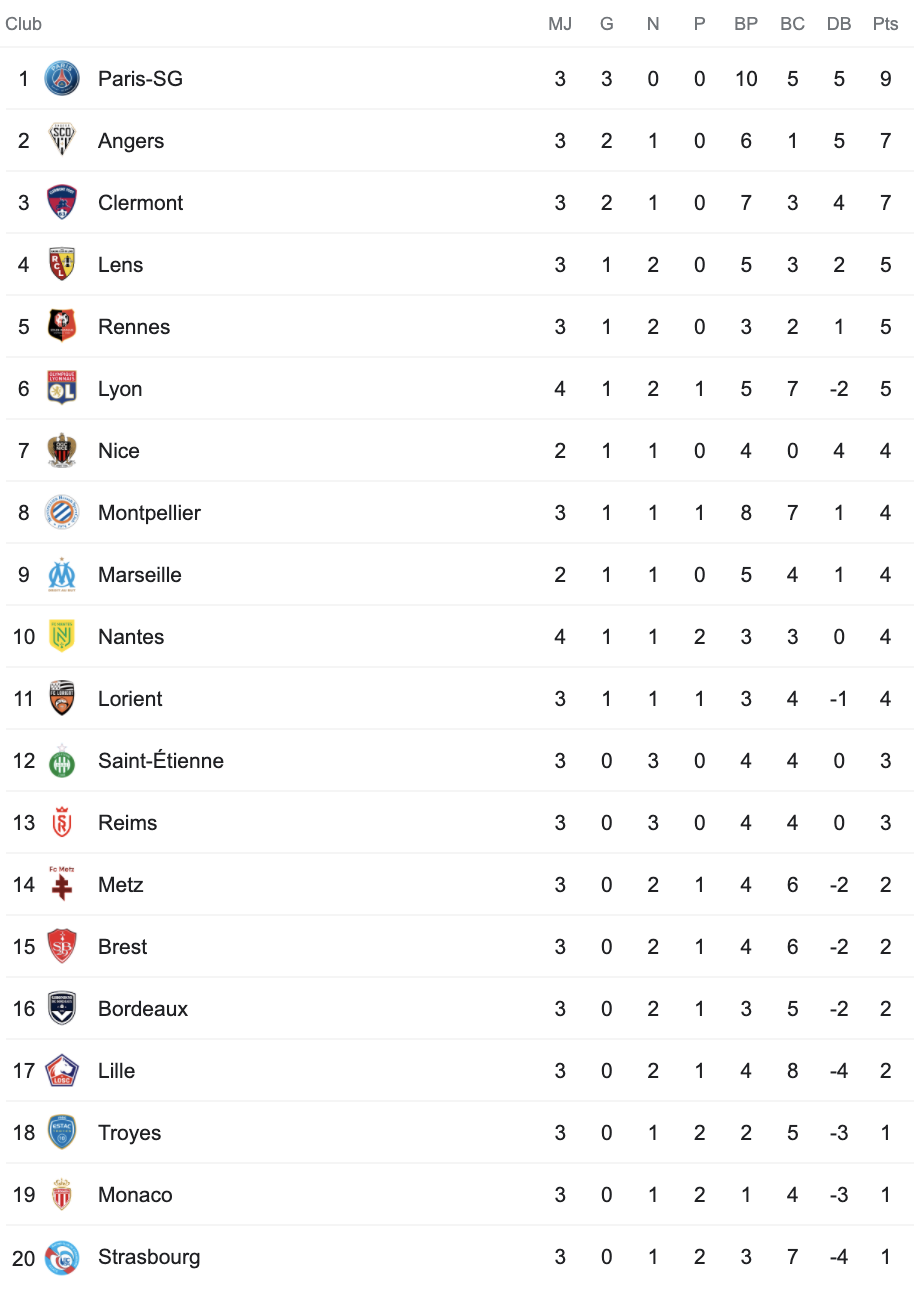This screenshot has height=1300, width=914.
Task: Select the Marseille club logo
Action: pyautogui.click(x=62, y=574)
